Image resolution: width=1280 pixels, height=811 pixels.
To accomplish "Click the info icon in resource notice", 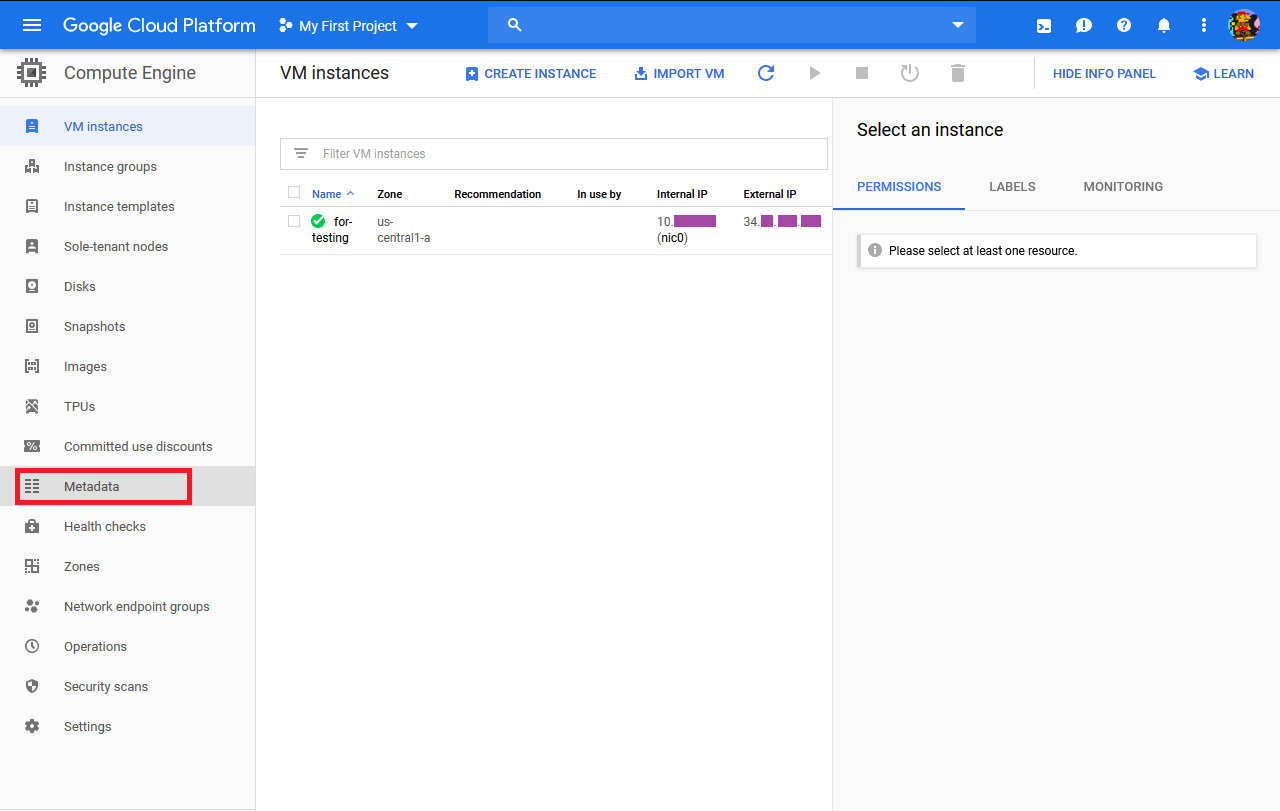I will [x=875, y=250].
